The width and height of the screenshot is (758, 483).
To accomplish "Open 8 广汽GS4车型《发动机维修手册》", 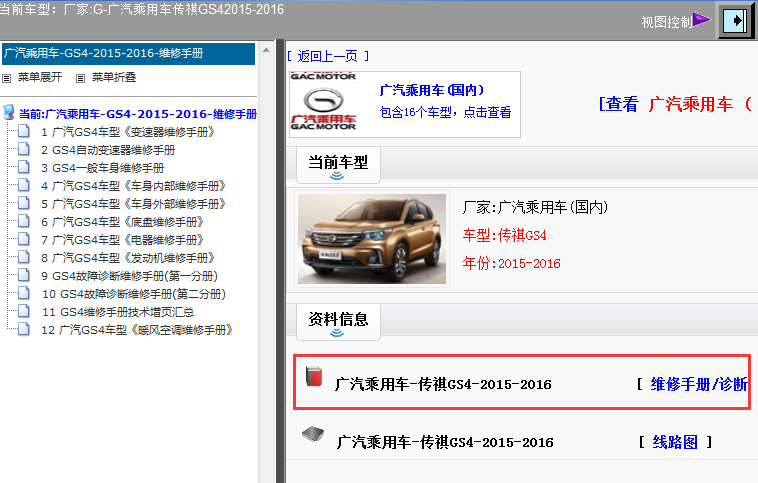I will tap(128, 258).
